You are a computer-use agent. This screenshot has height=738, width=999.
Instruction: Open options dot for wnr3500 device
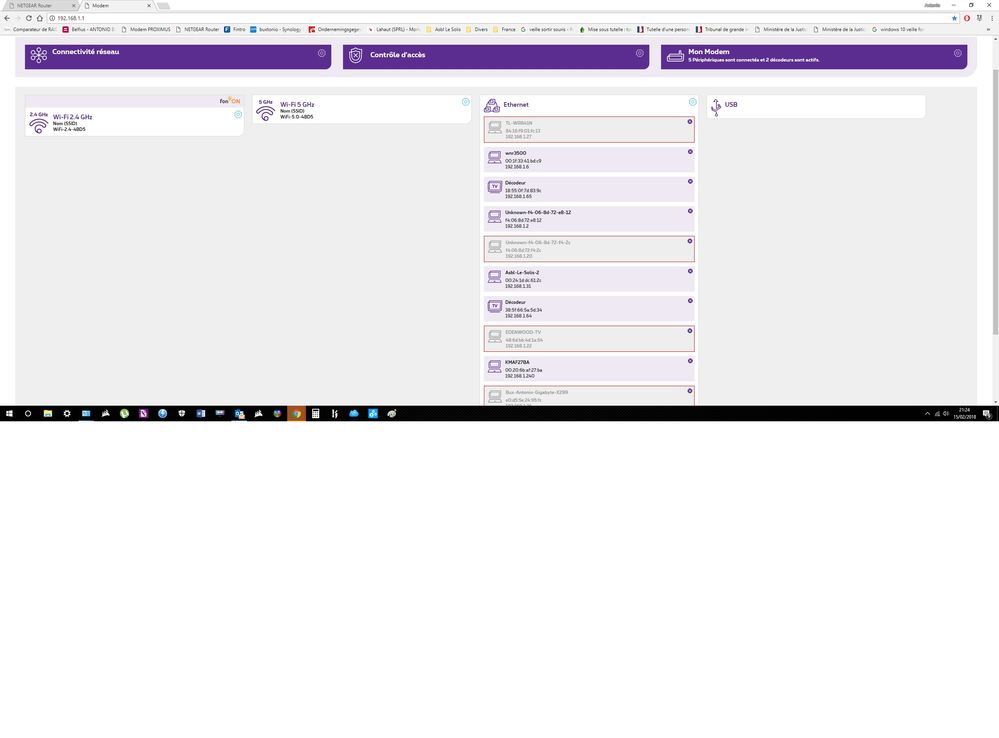(690, 152)
